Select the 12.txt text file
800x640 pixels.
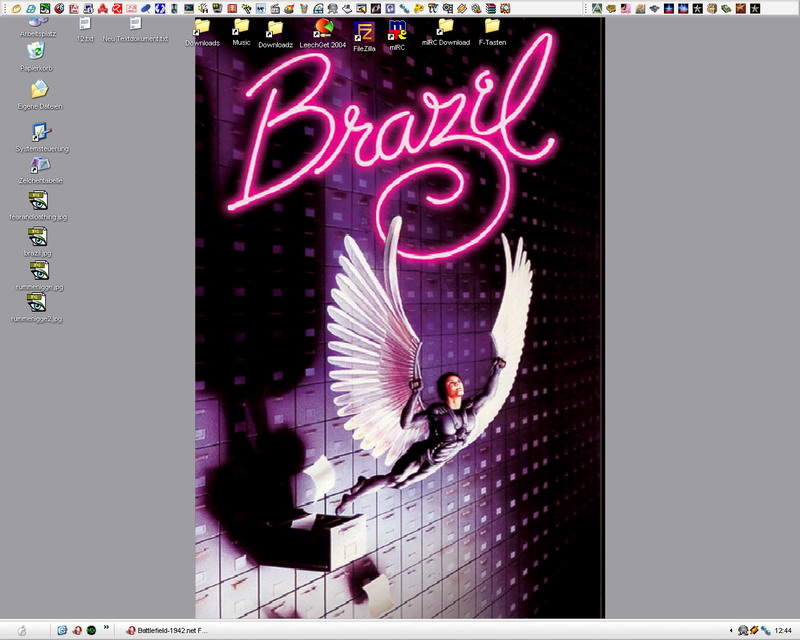coord(85,30)
